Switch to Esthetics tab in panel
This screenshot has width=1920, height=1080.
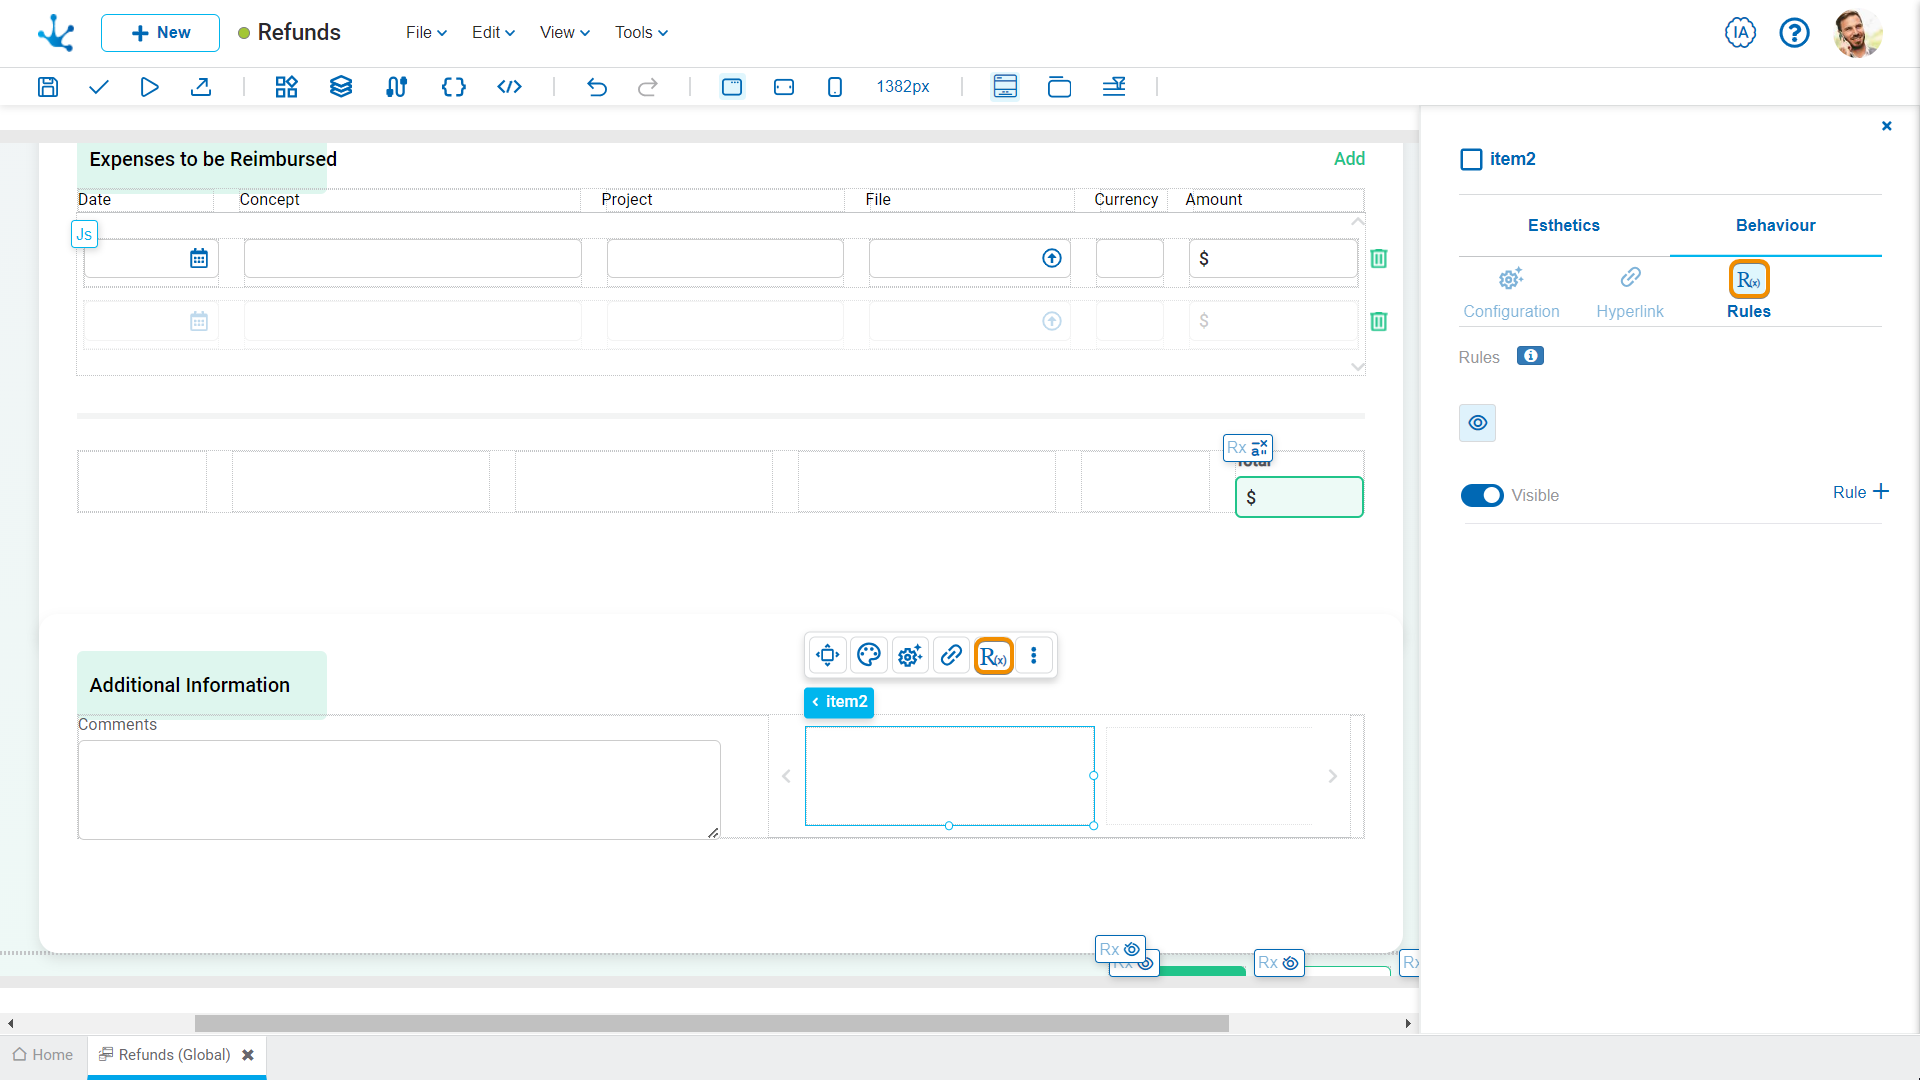point(1564,225)
